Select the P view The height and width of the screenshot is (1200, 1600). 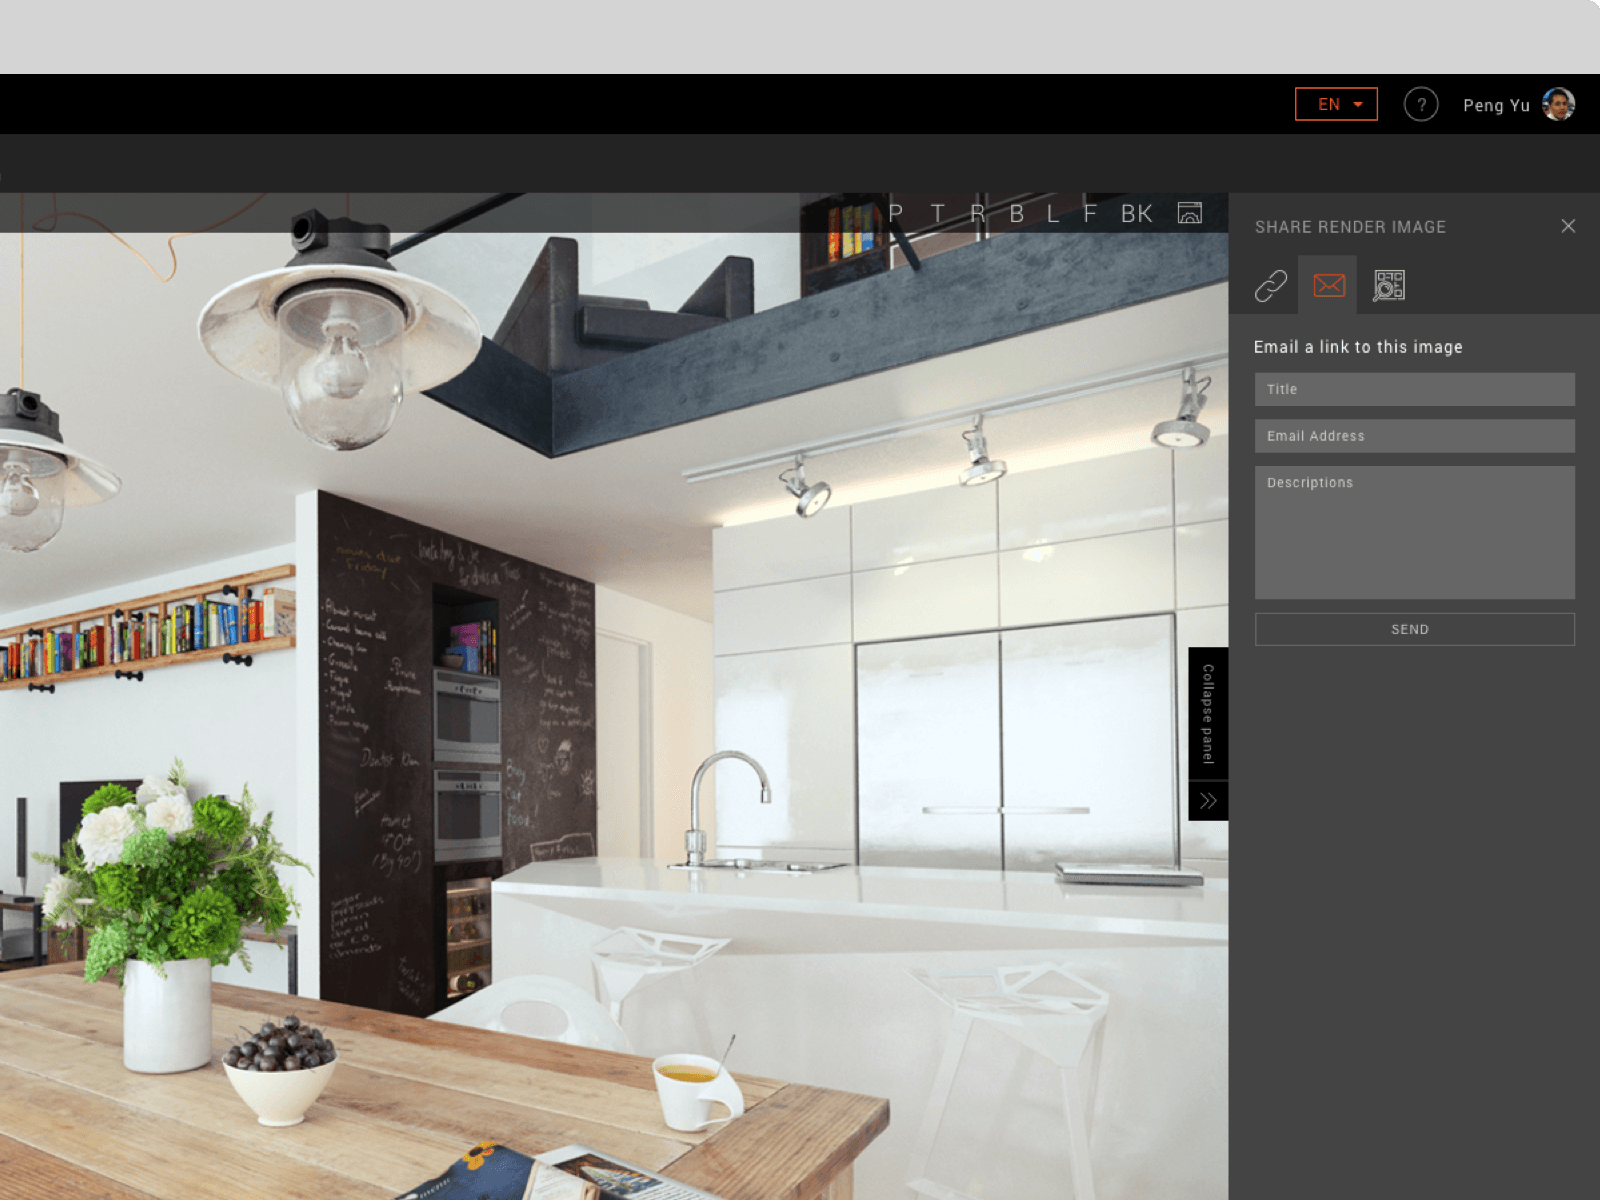tap(896, 213)
